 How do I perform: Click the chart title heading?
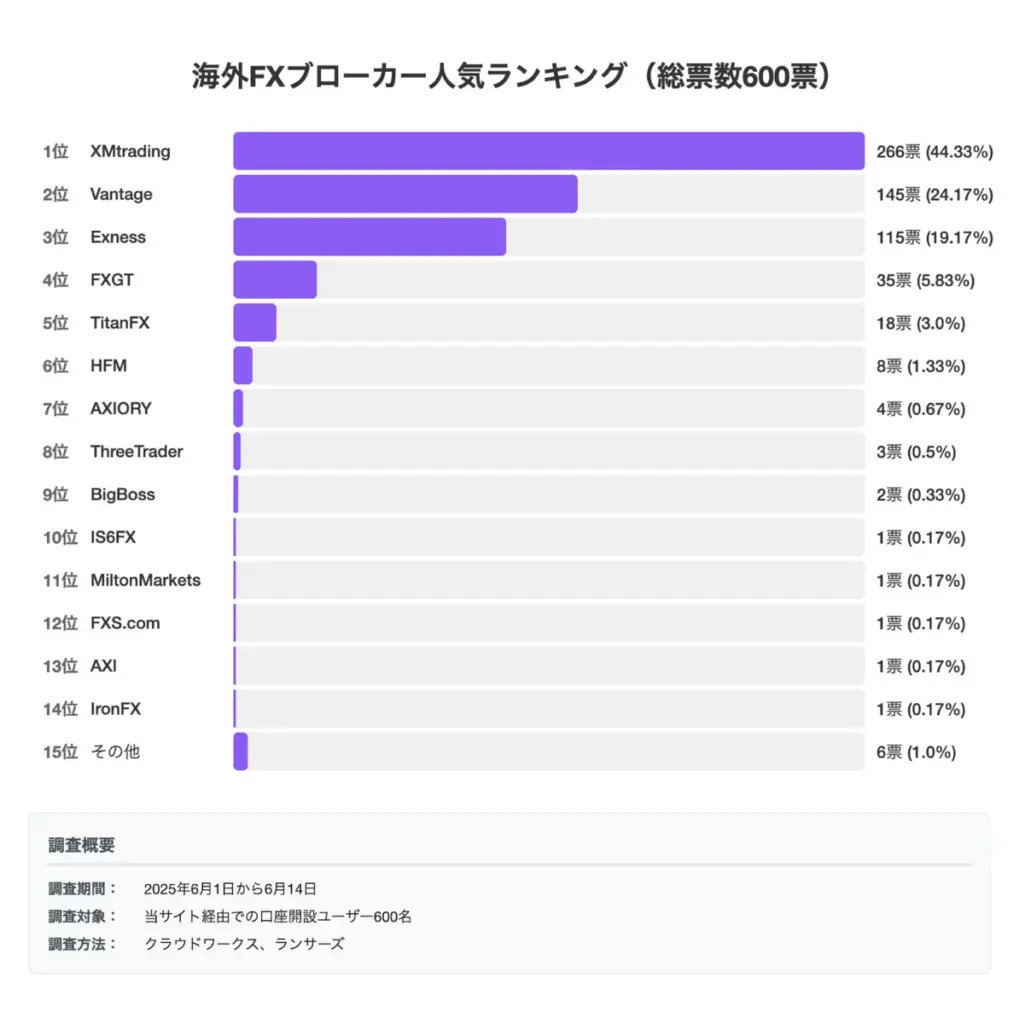pos(511,78)
